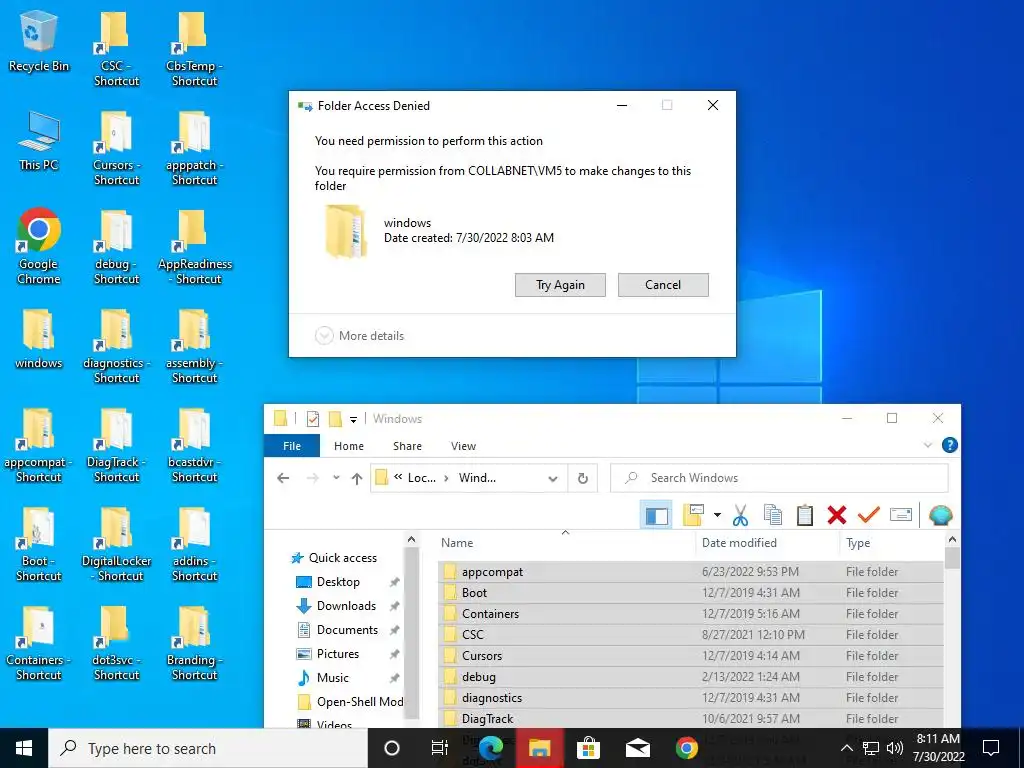
Task: Select This PC desktop icon
Action: tap(39, 140)
